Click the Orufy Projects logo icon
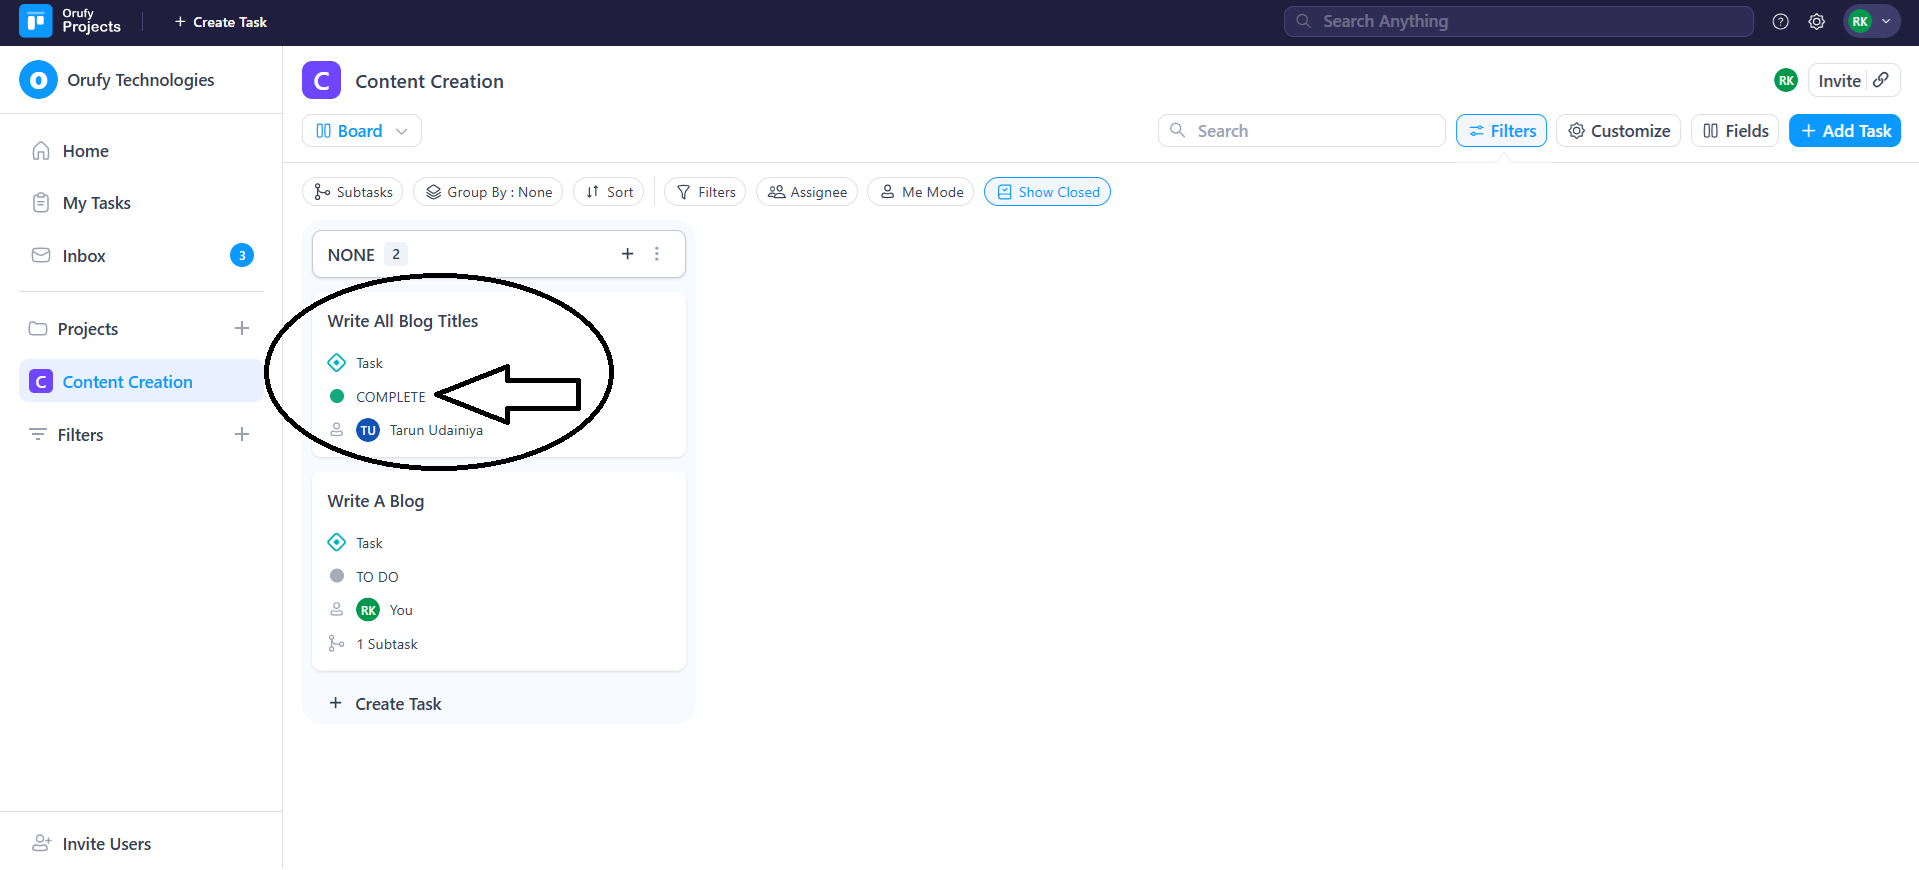Image resolution: width=1919 pixels, height=870 pixels. click(x=36, y=21)
